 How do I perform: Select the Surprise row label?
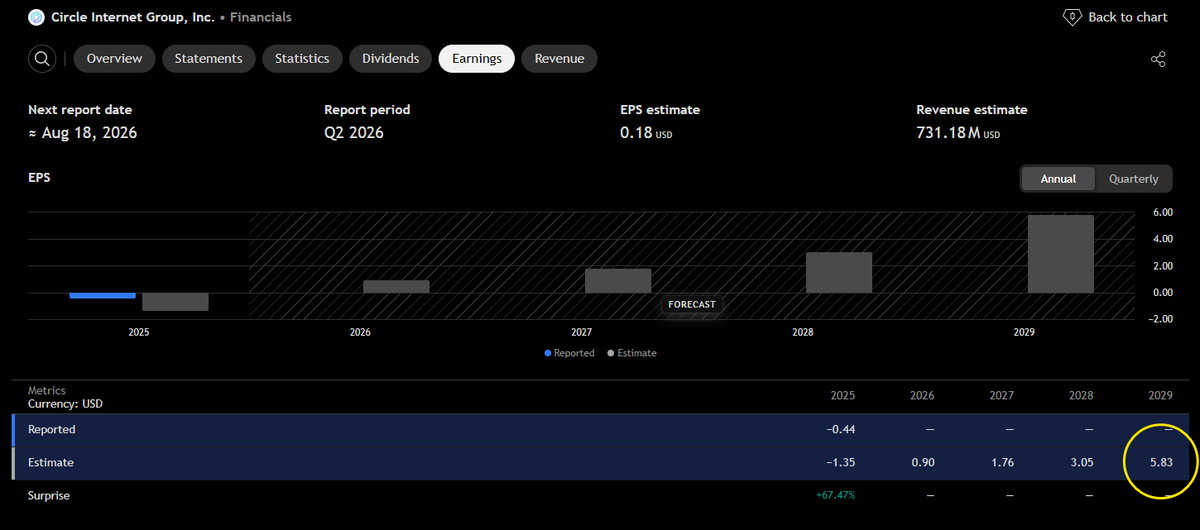coord(49,495)
